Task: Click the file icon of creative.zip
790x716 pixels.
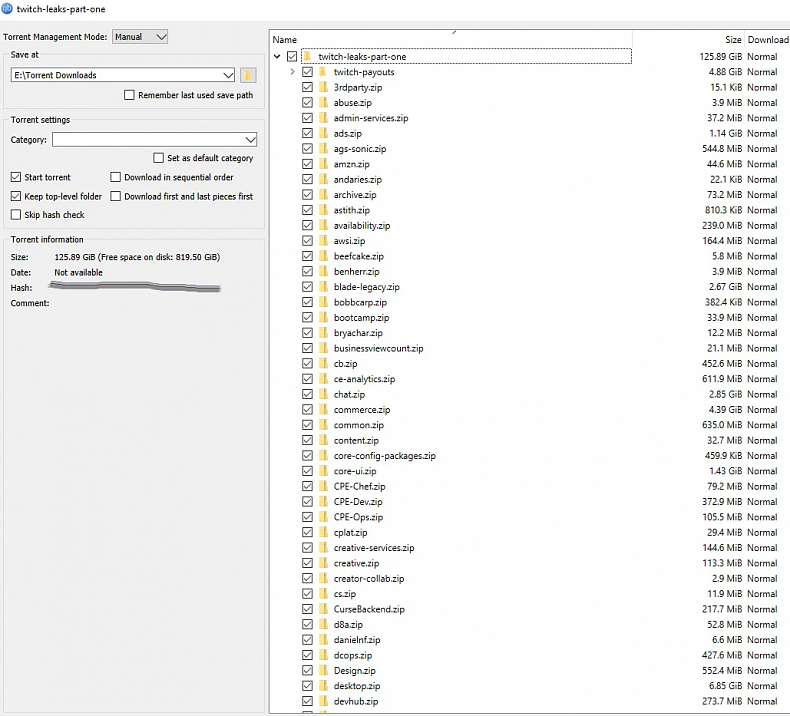Action: (x=323, y=563)
